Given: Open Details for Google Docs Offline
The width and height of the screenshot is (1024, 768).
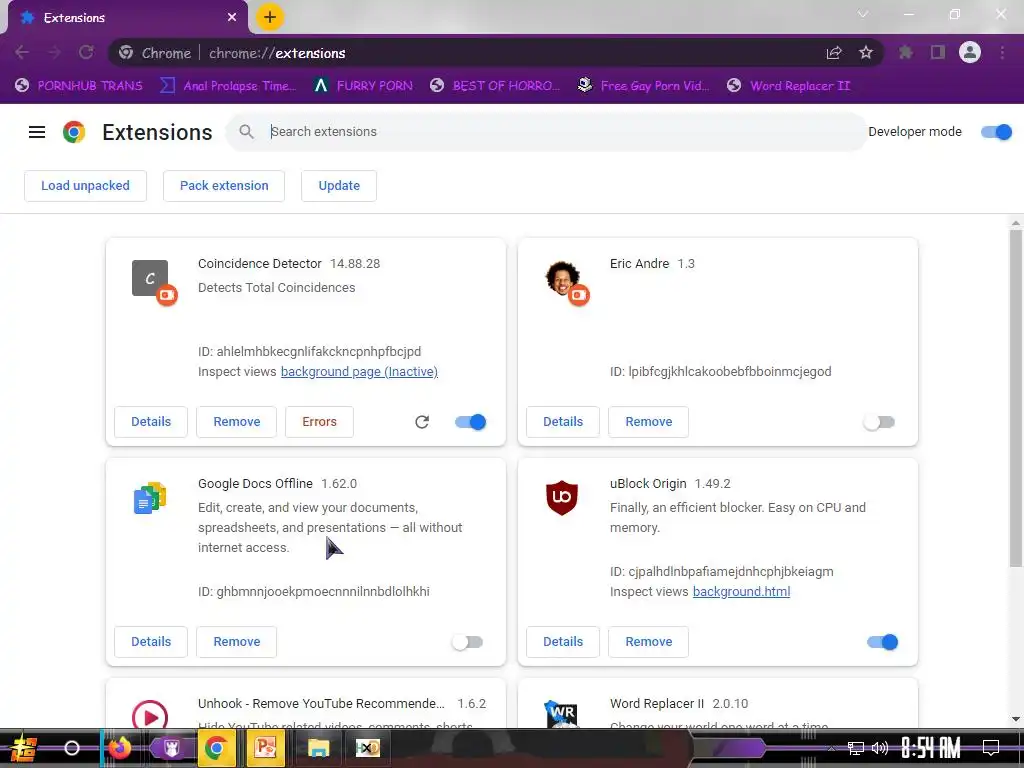Looking at the screenshot, I should [151, 642].
